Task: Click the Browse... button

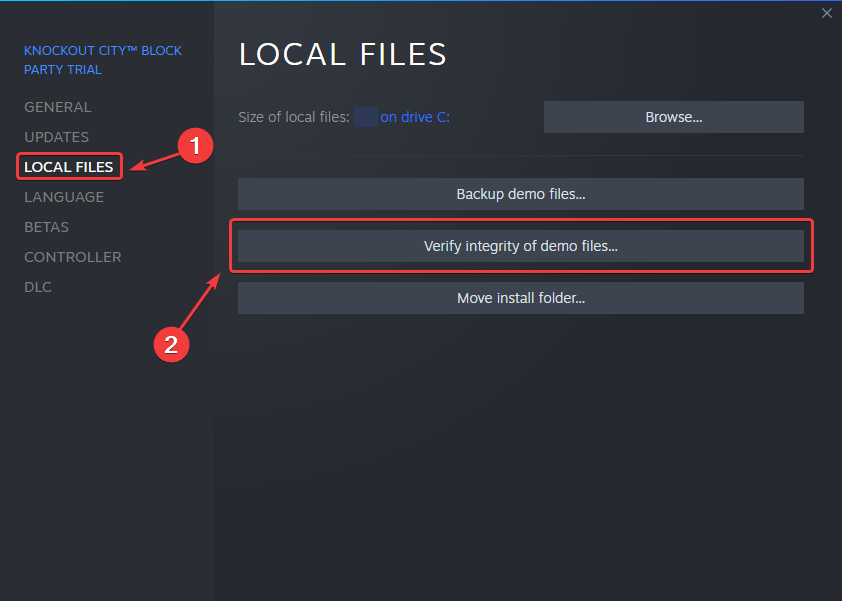Action: pyautogui.click(x=673, y=117)
